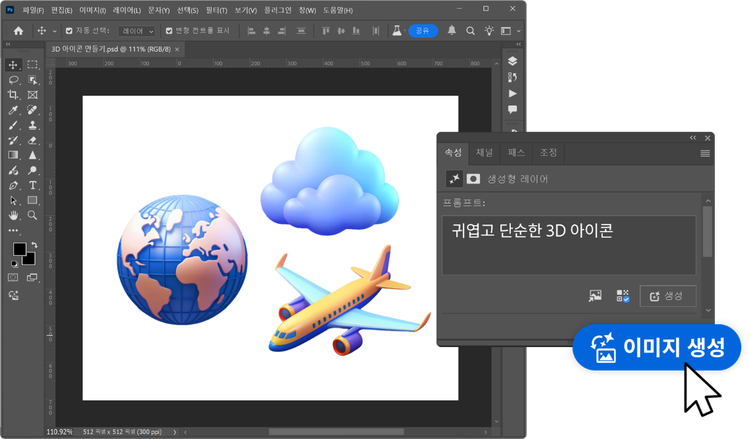Go to the Home screen
The width and height of the screenshot is (750, 439).
coord(18,31)
